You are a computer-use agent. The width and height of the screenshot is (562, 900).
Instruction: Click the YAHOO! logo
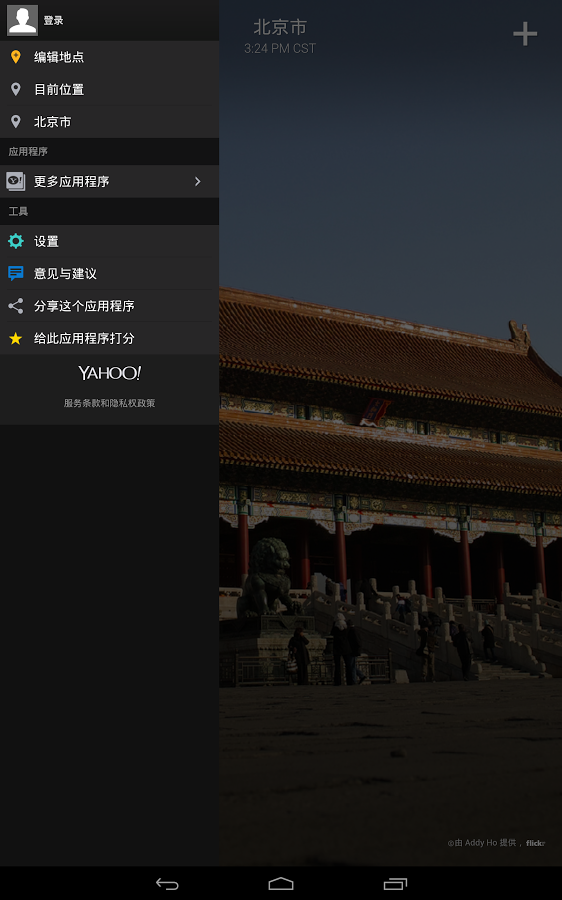(x=110, y=373)
